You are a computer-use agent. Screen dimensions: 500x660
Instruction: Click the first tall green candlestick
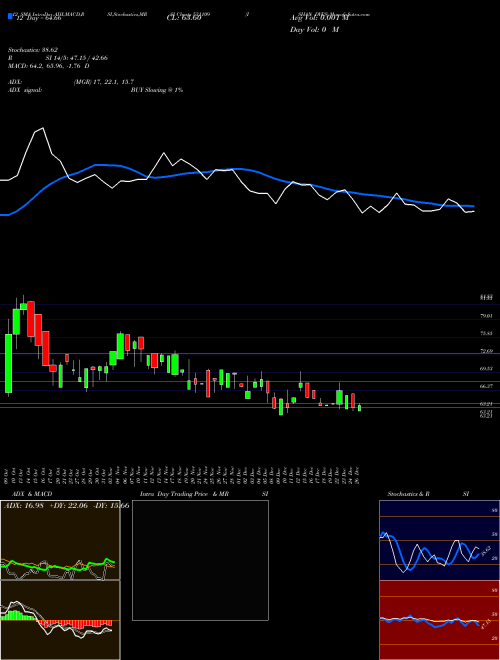(x=8, y=363)
